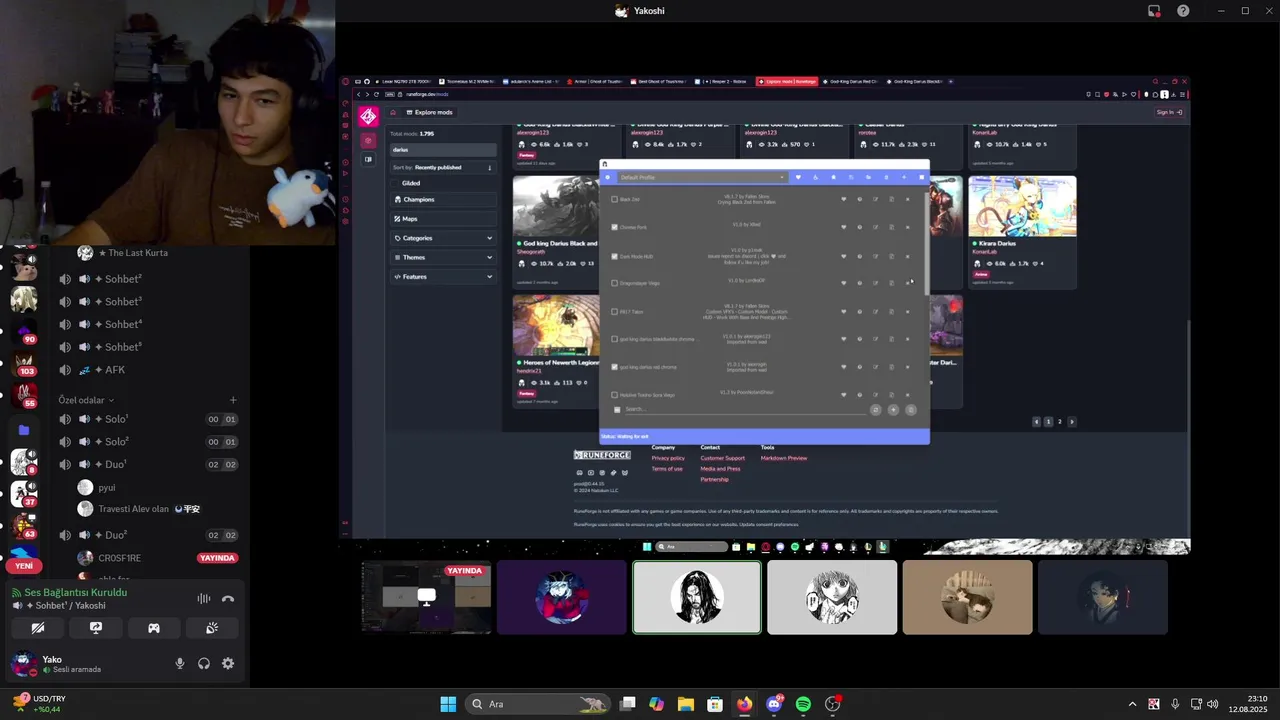Open server with 90 unread badge
Image resolution: width=1280 pixels, height=720 pixels.
[x=24, y=331]
